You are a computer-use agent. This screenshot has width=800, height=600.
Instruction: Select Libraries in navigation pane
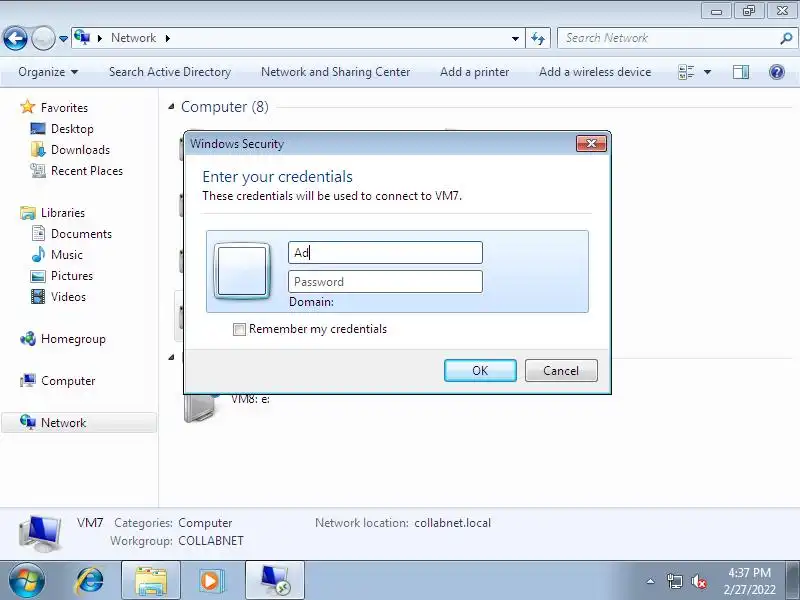click(53, 212)
